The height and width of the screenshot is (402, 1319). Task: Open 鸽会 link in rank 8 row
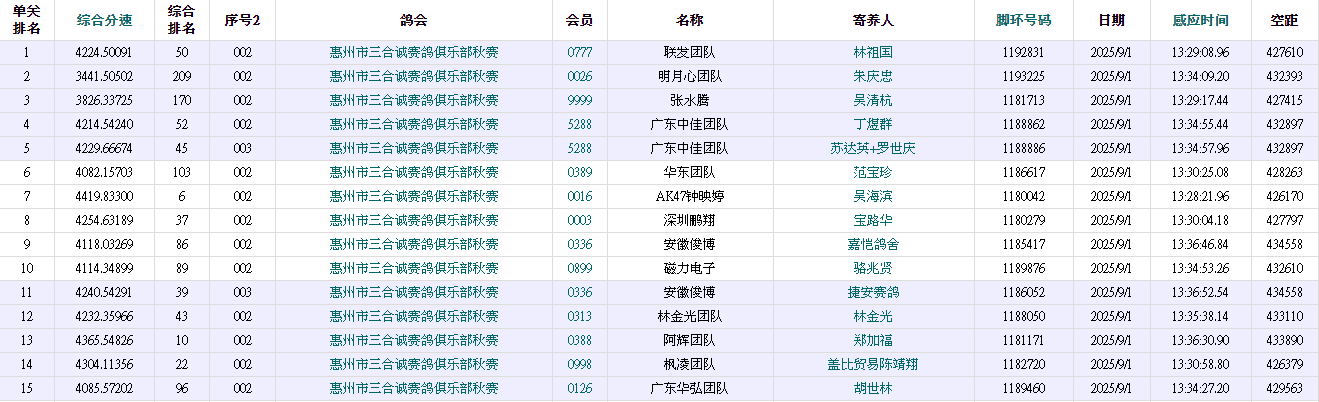[413, 220]
